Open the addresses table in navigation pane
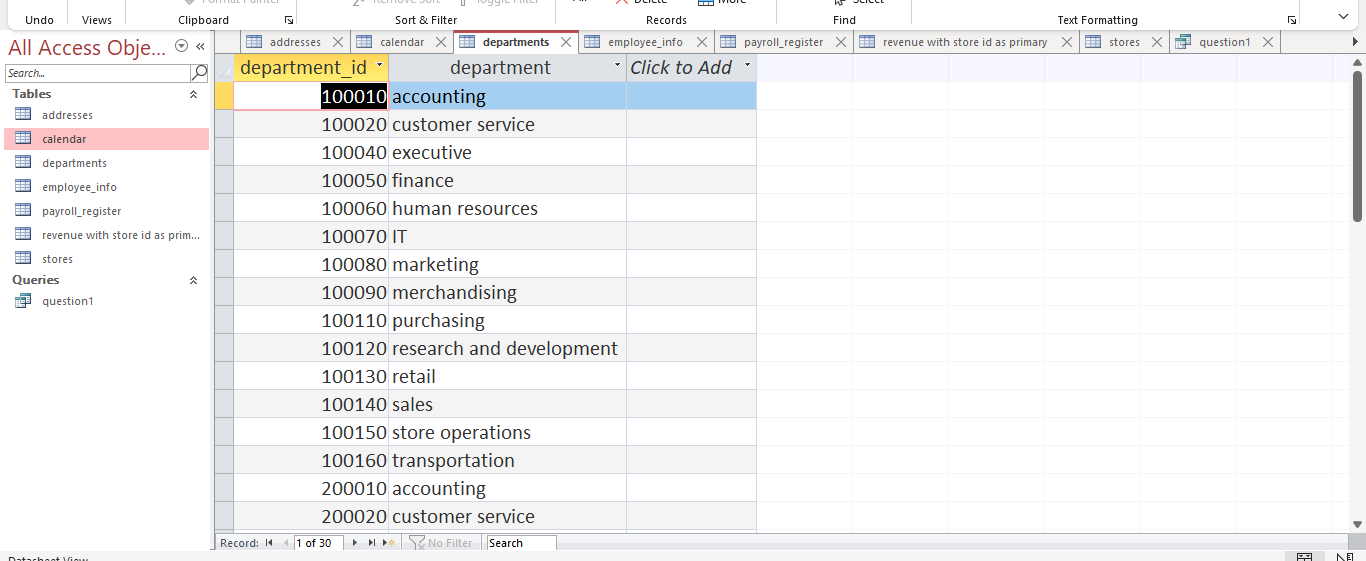 tap(67, 115)
